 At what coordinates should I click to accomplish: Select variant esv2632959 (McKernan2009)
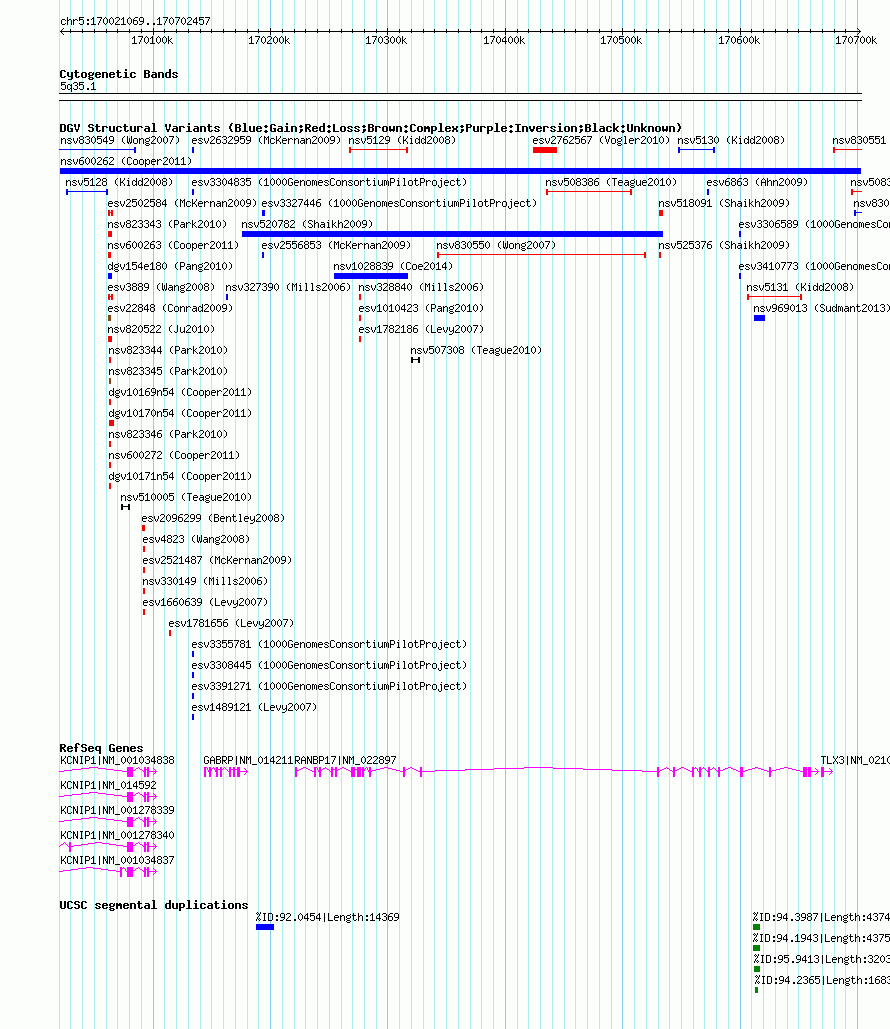pos(266,140)
